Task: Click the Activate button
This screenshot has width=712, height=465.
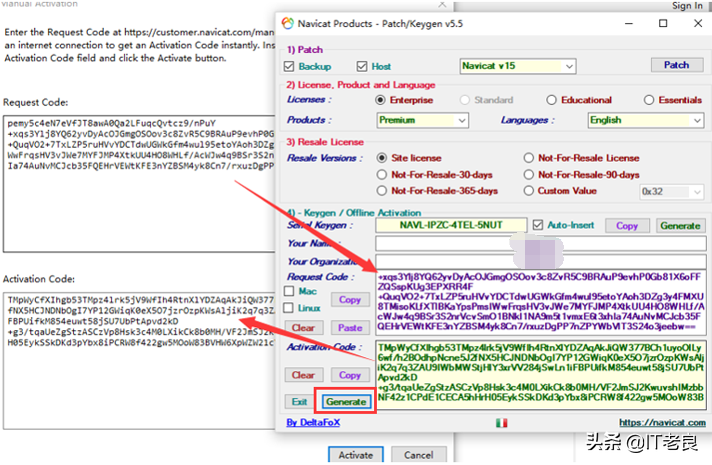Action: coord(356,455)
